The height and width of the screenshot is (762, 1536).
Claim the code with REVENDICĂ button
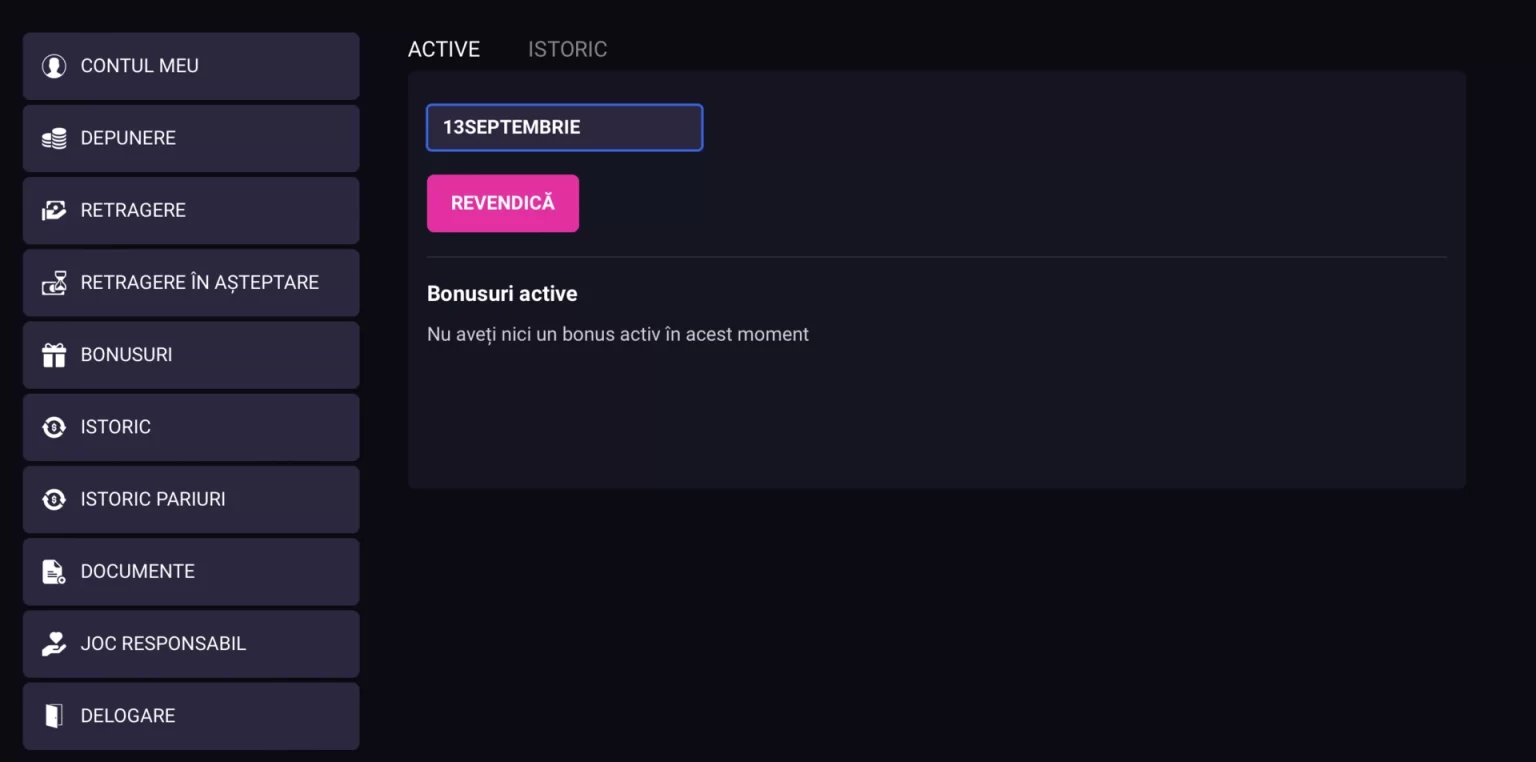tap(503, 203)
